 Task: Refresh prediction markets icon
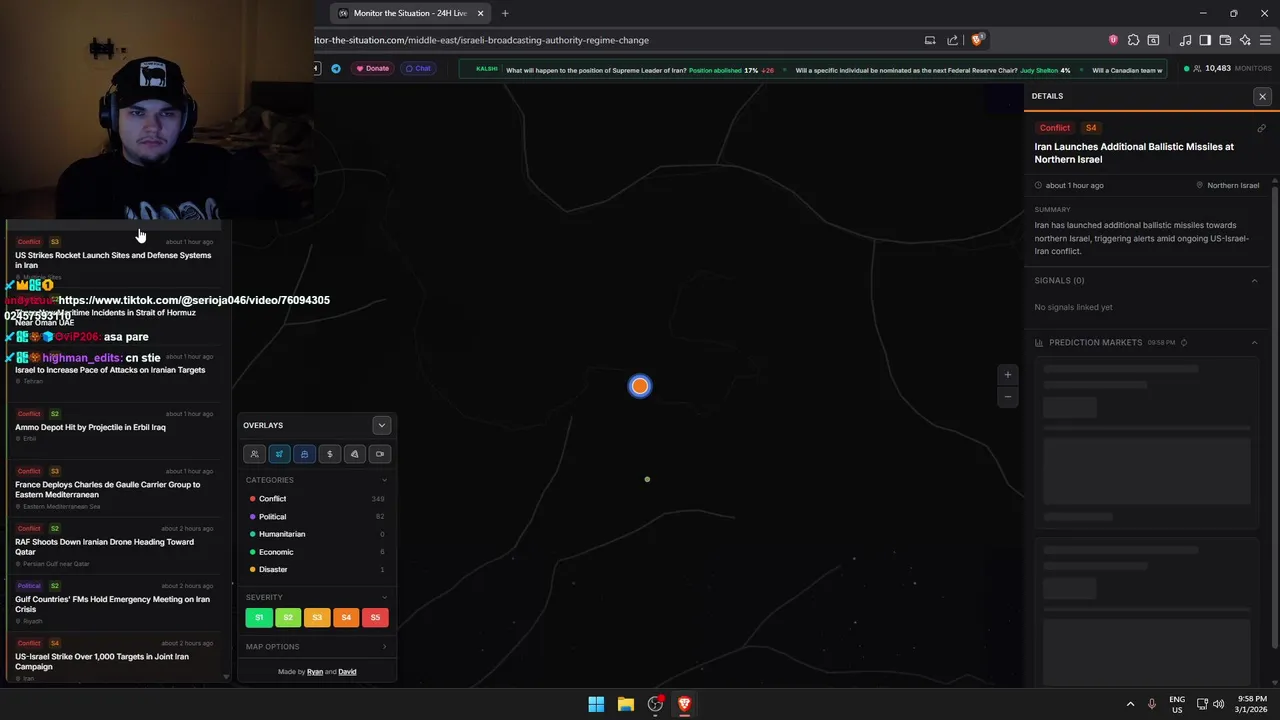tap(1184, 343)
